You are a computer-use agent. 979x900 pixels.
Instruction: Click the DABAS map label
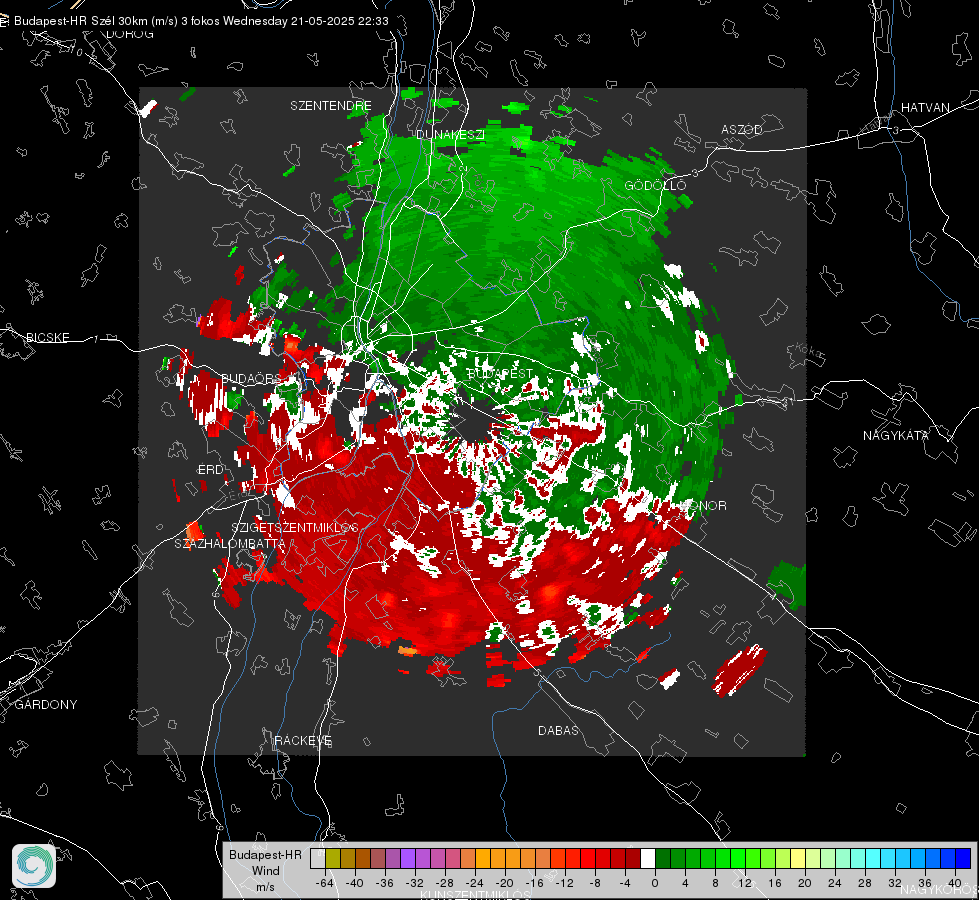click(x=558, y=730)
